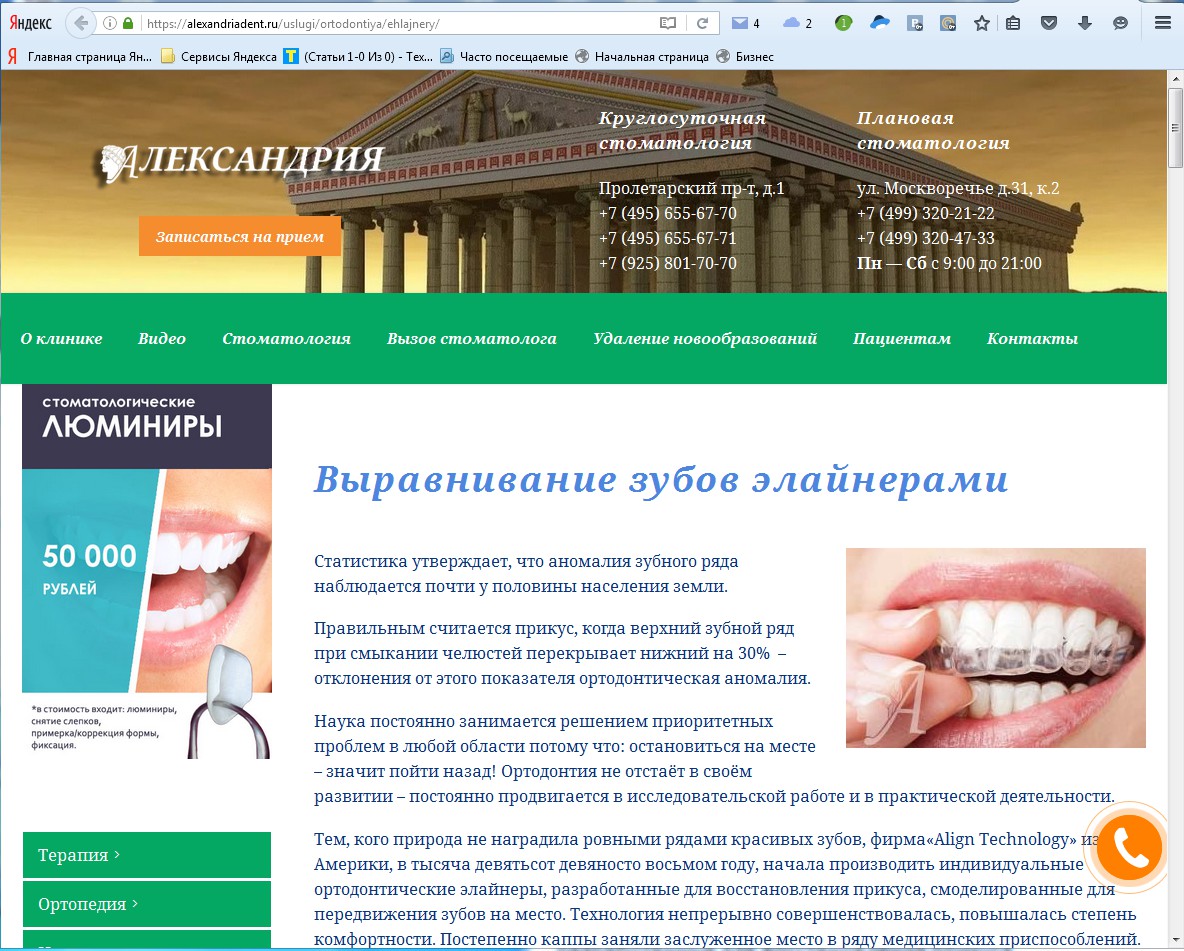The height and width of the screenshot is (951, 1184).
Task: Open 'Пациентам' menu item
Action: click(x=902, y=338)
